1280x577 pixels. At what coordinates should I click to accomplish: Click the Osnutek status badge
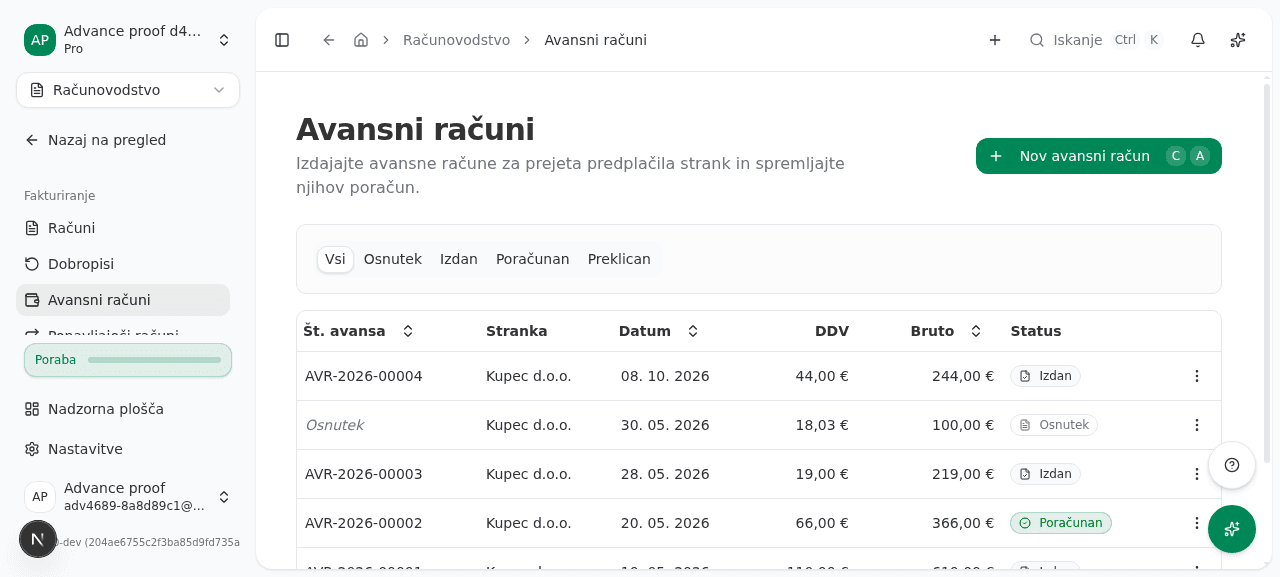pos(1054,425)
